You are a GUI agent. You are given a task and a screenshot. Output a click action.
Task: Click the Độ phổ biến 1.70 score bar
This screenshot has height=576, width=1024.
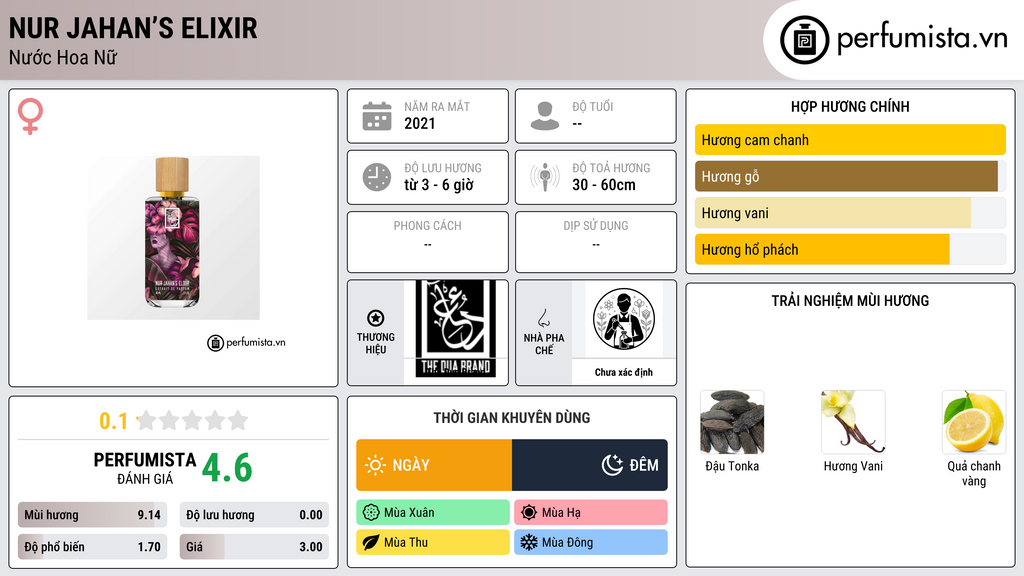pos(92,547)
